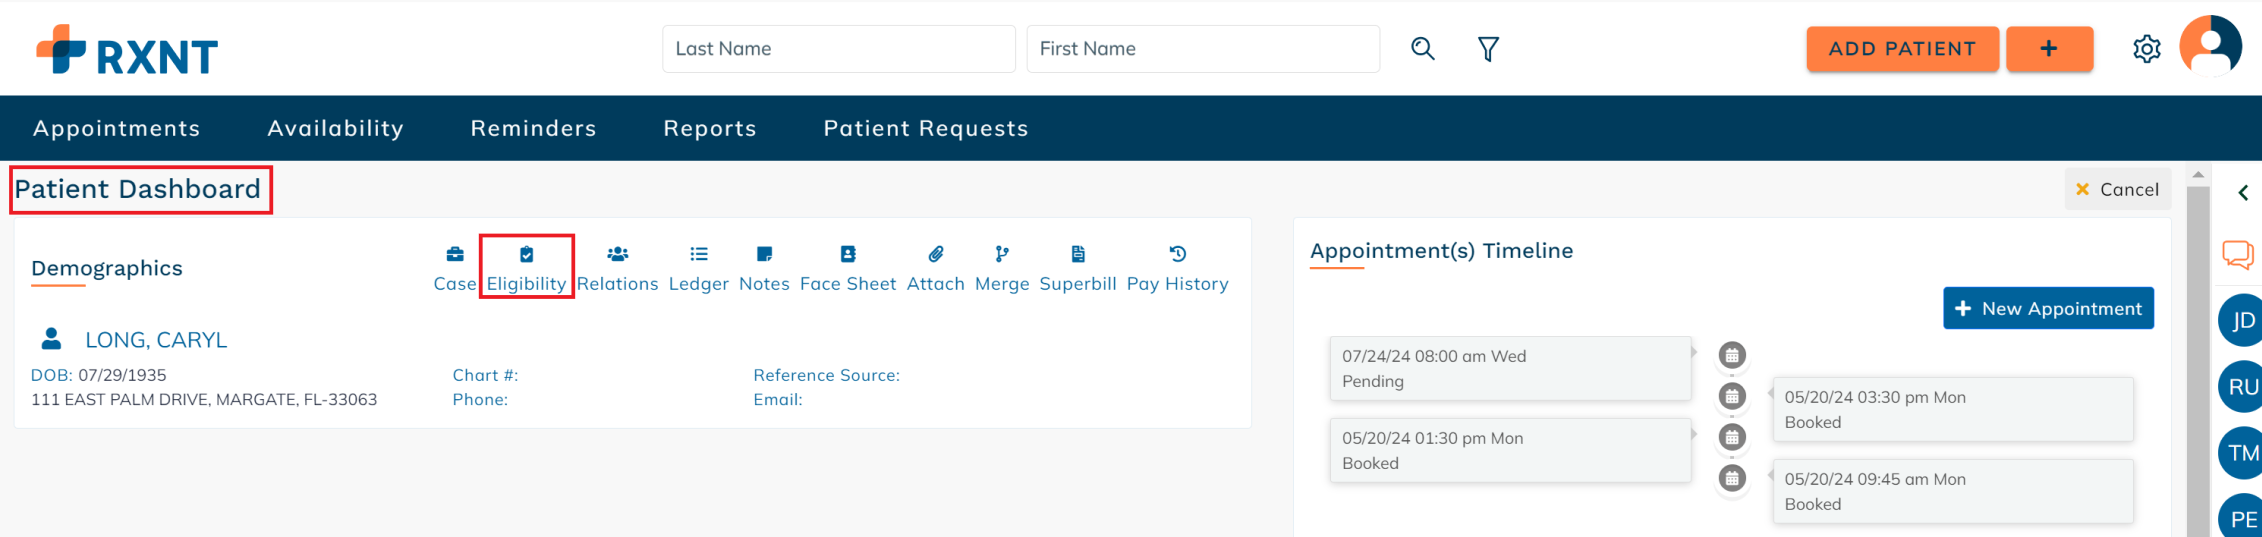The height and width of the screenshot is (537, 2262).
Task: Collapse the right sidebar chevron
Action: coord(2243,193)
